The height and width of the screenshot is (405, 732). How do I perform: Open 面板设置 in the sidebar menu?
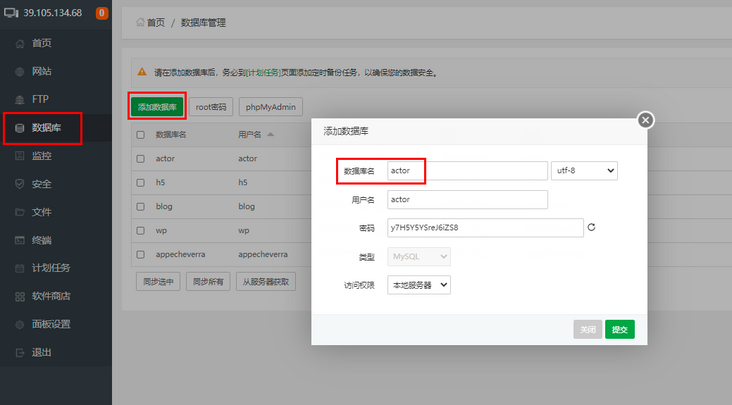[51, 324]
